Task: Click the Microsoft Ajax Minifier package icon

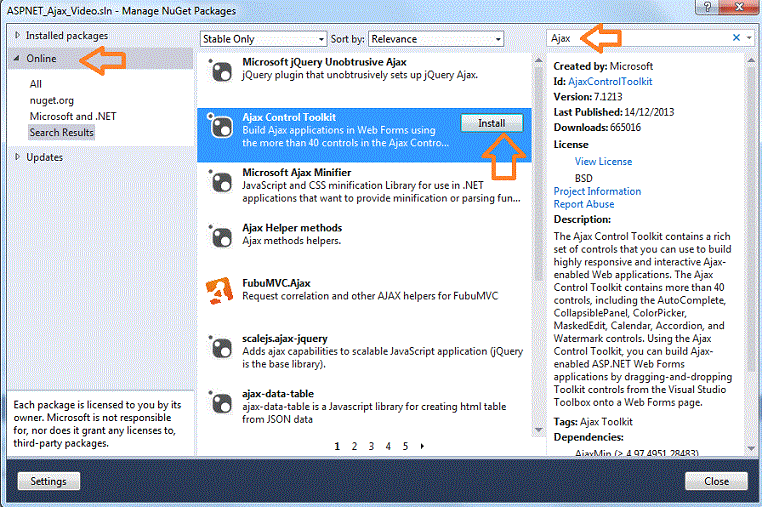Action: pos(221,182)
